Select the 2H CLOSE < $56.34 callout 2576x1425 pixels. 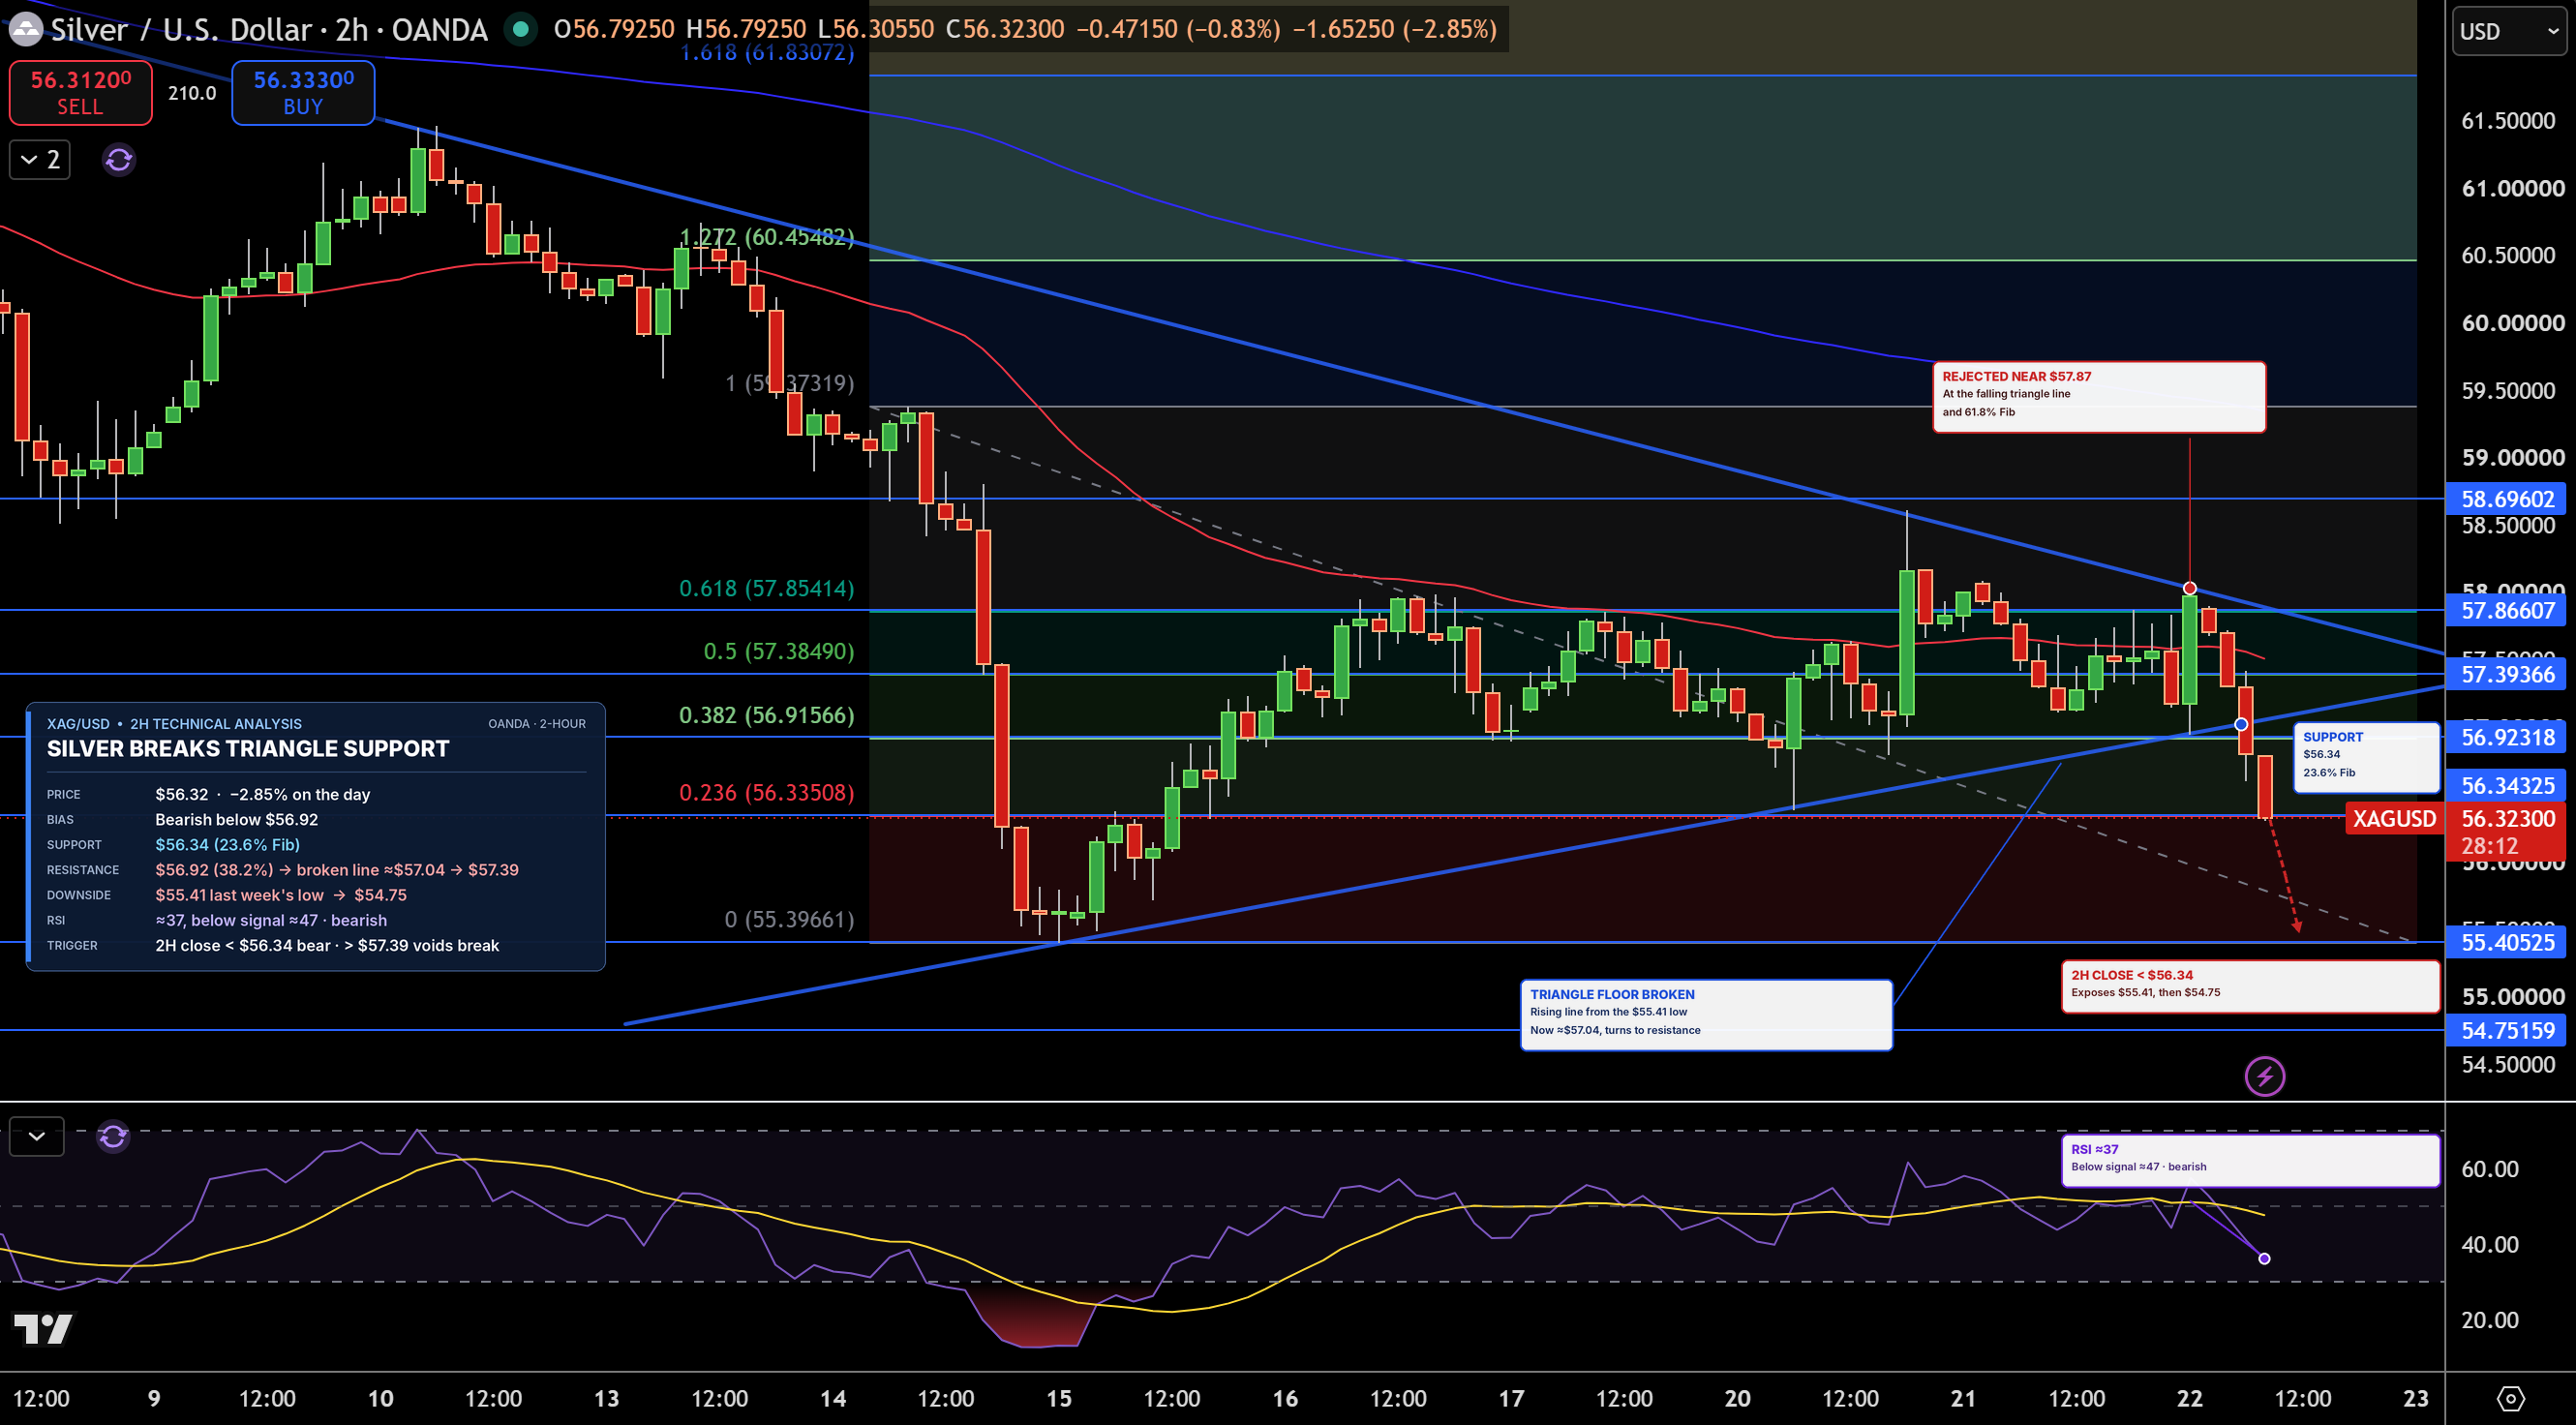tap(2250, 987)
